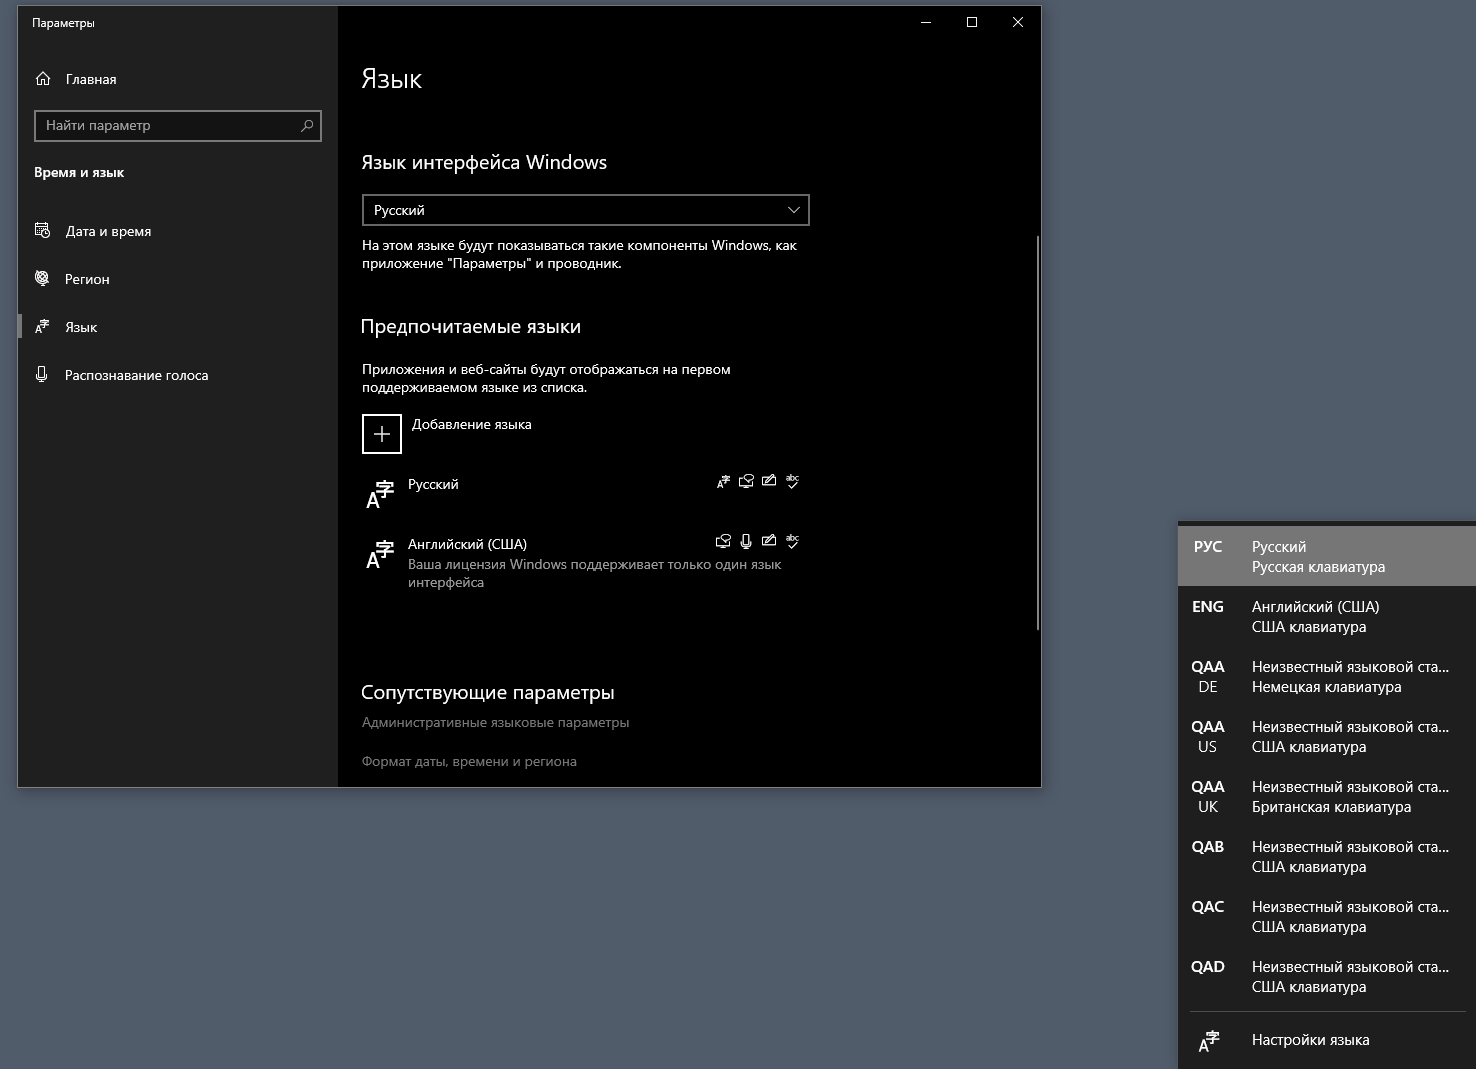Click the Дата и время calendar icon

point(42,230)
